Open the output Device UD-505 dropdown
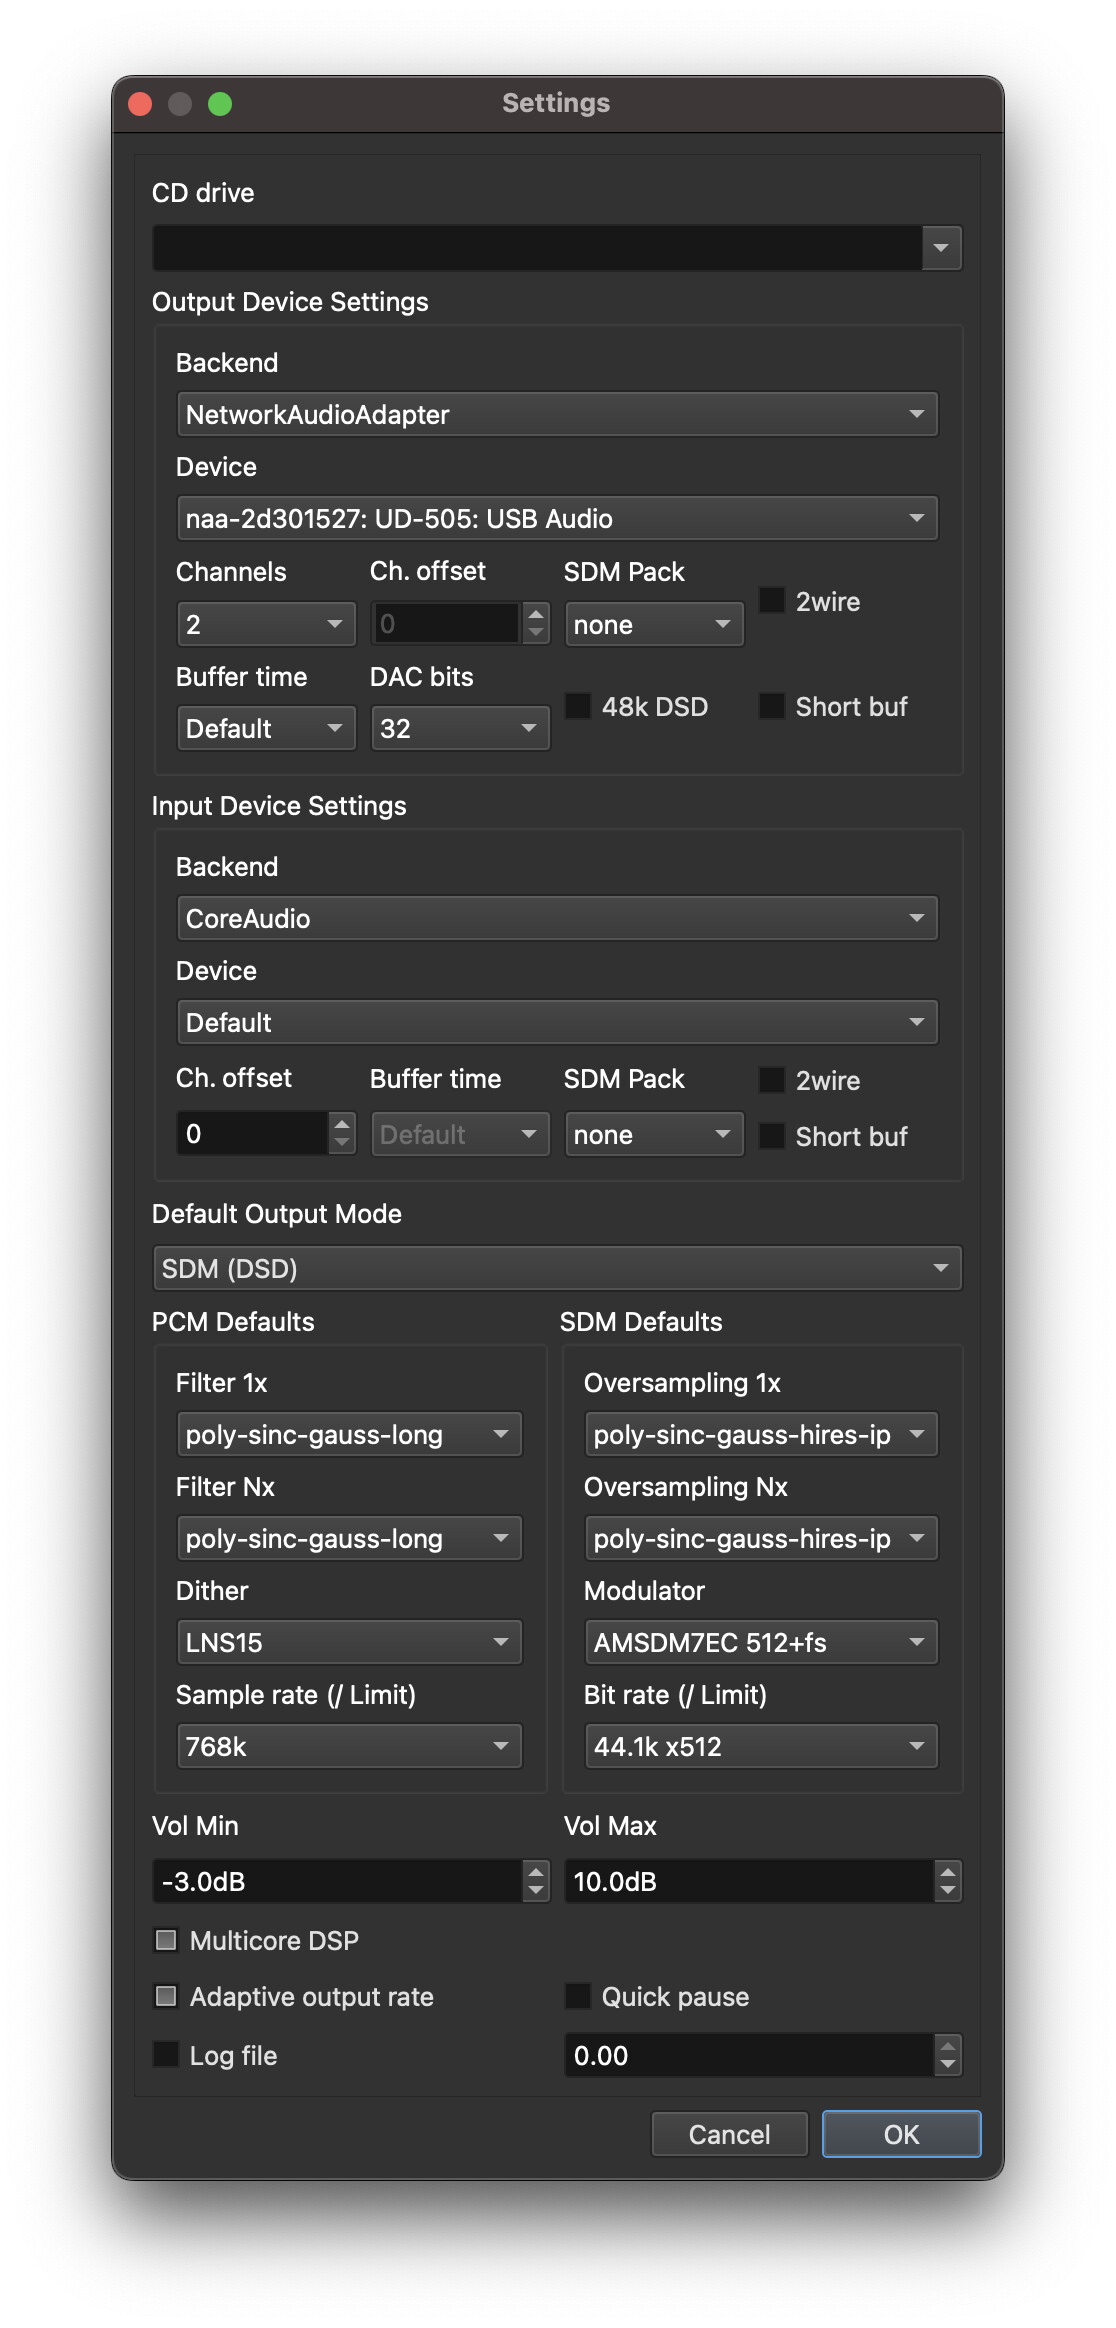 click(x=556, y=518)
